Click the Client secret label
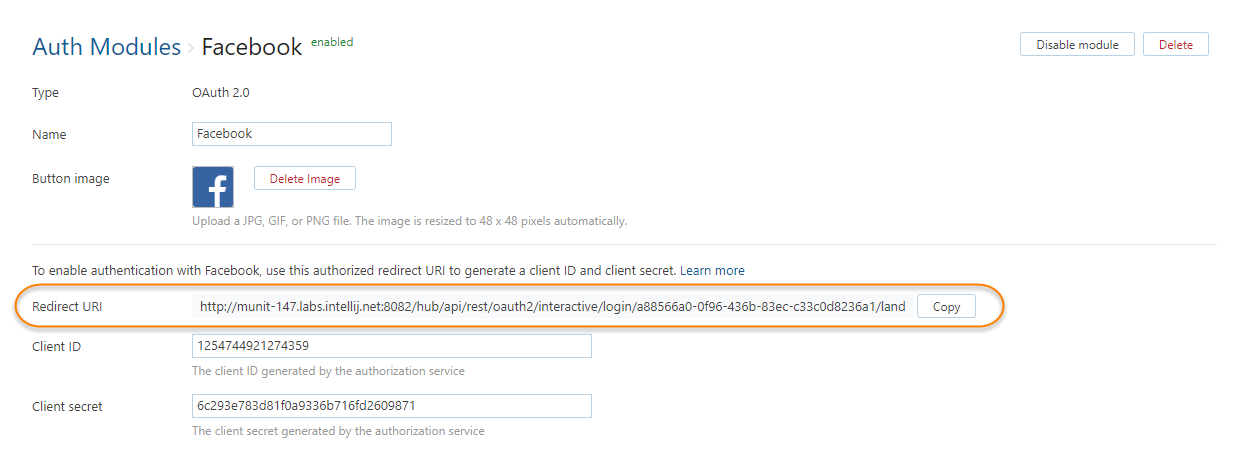 [67, 407]
